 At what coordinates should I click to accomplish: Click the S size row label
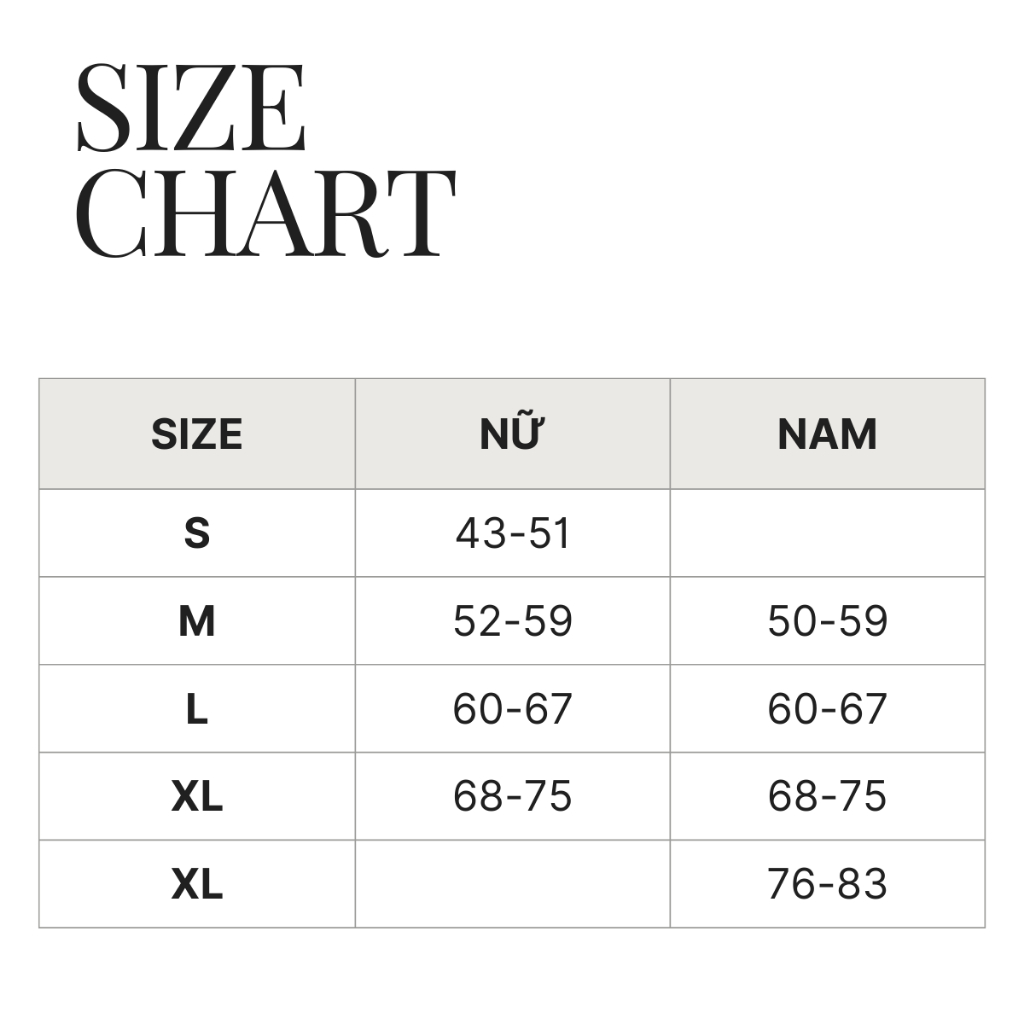(197, 533)
